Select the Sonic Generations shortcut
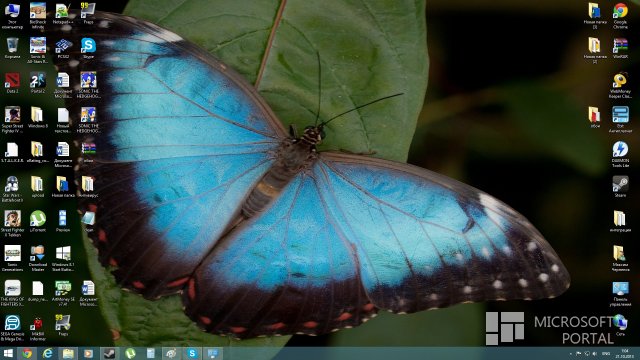The width and height of the screenshot is (640, 360). pyautogui.click(x=12, y=258)
